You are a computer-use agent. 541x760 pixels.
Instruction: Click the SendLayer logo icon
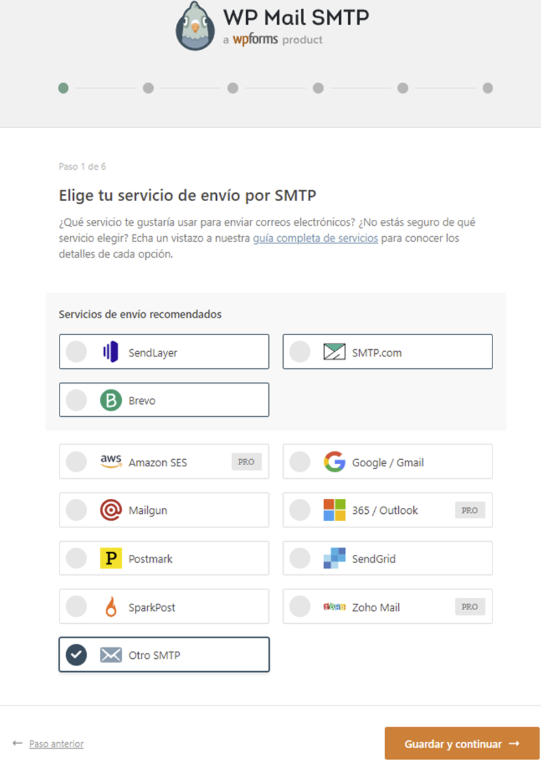[x=111, y=352]
